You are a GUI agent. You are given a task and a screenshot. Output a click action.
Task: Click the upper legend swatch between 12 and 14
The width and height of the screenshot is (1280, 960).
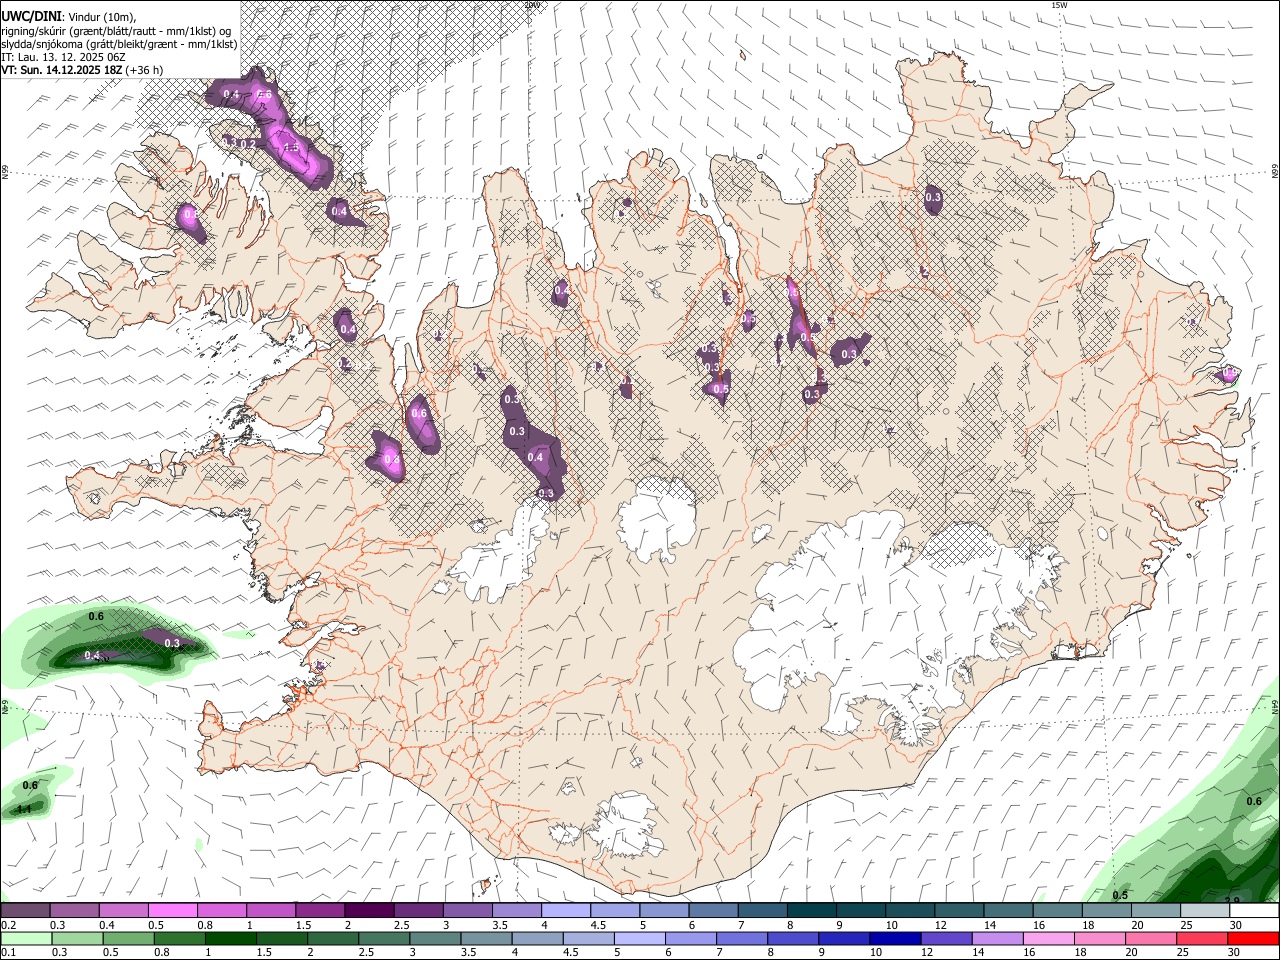[960, 911]
